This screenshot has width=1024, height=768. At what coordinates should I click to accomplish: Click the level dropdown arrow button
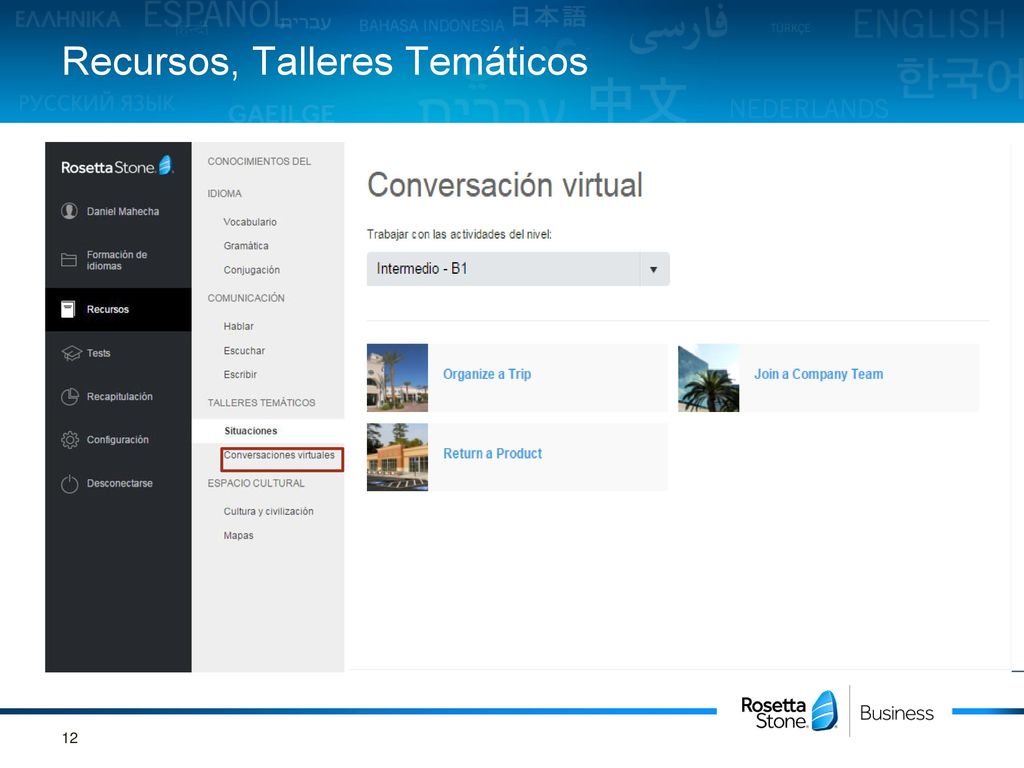(x=654, y=269)
